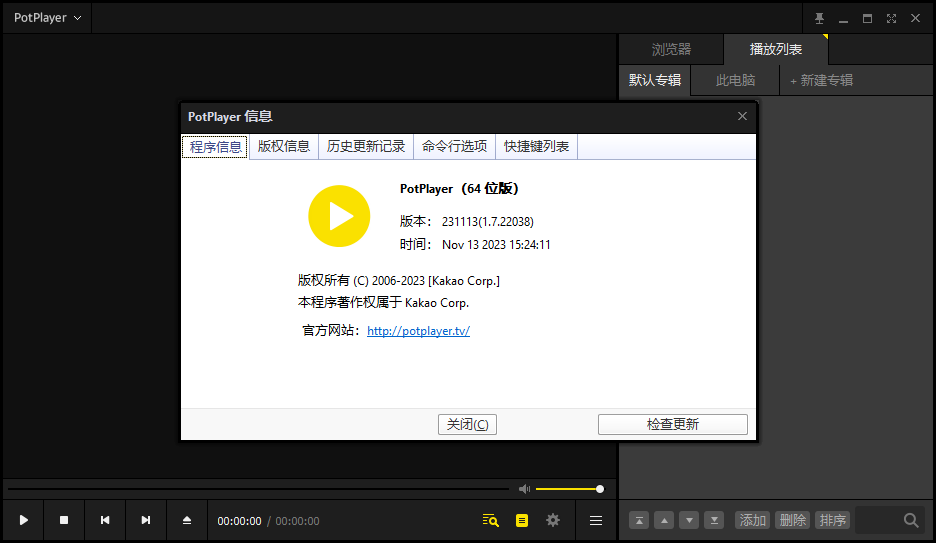Create a new album with 新建专辑
This screenshot has height=543, width=936.
pyautogui.click(x=821, y=80)
